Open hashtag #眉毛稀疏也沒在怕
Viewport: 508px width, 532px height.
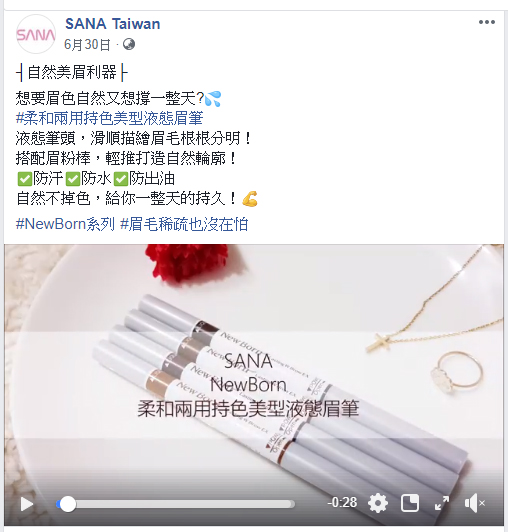click(x=184, y=224)
